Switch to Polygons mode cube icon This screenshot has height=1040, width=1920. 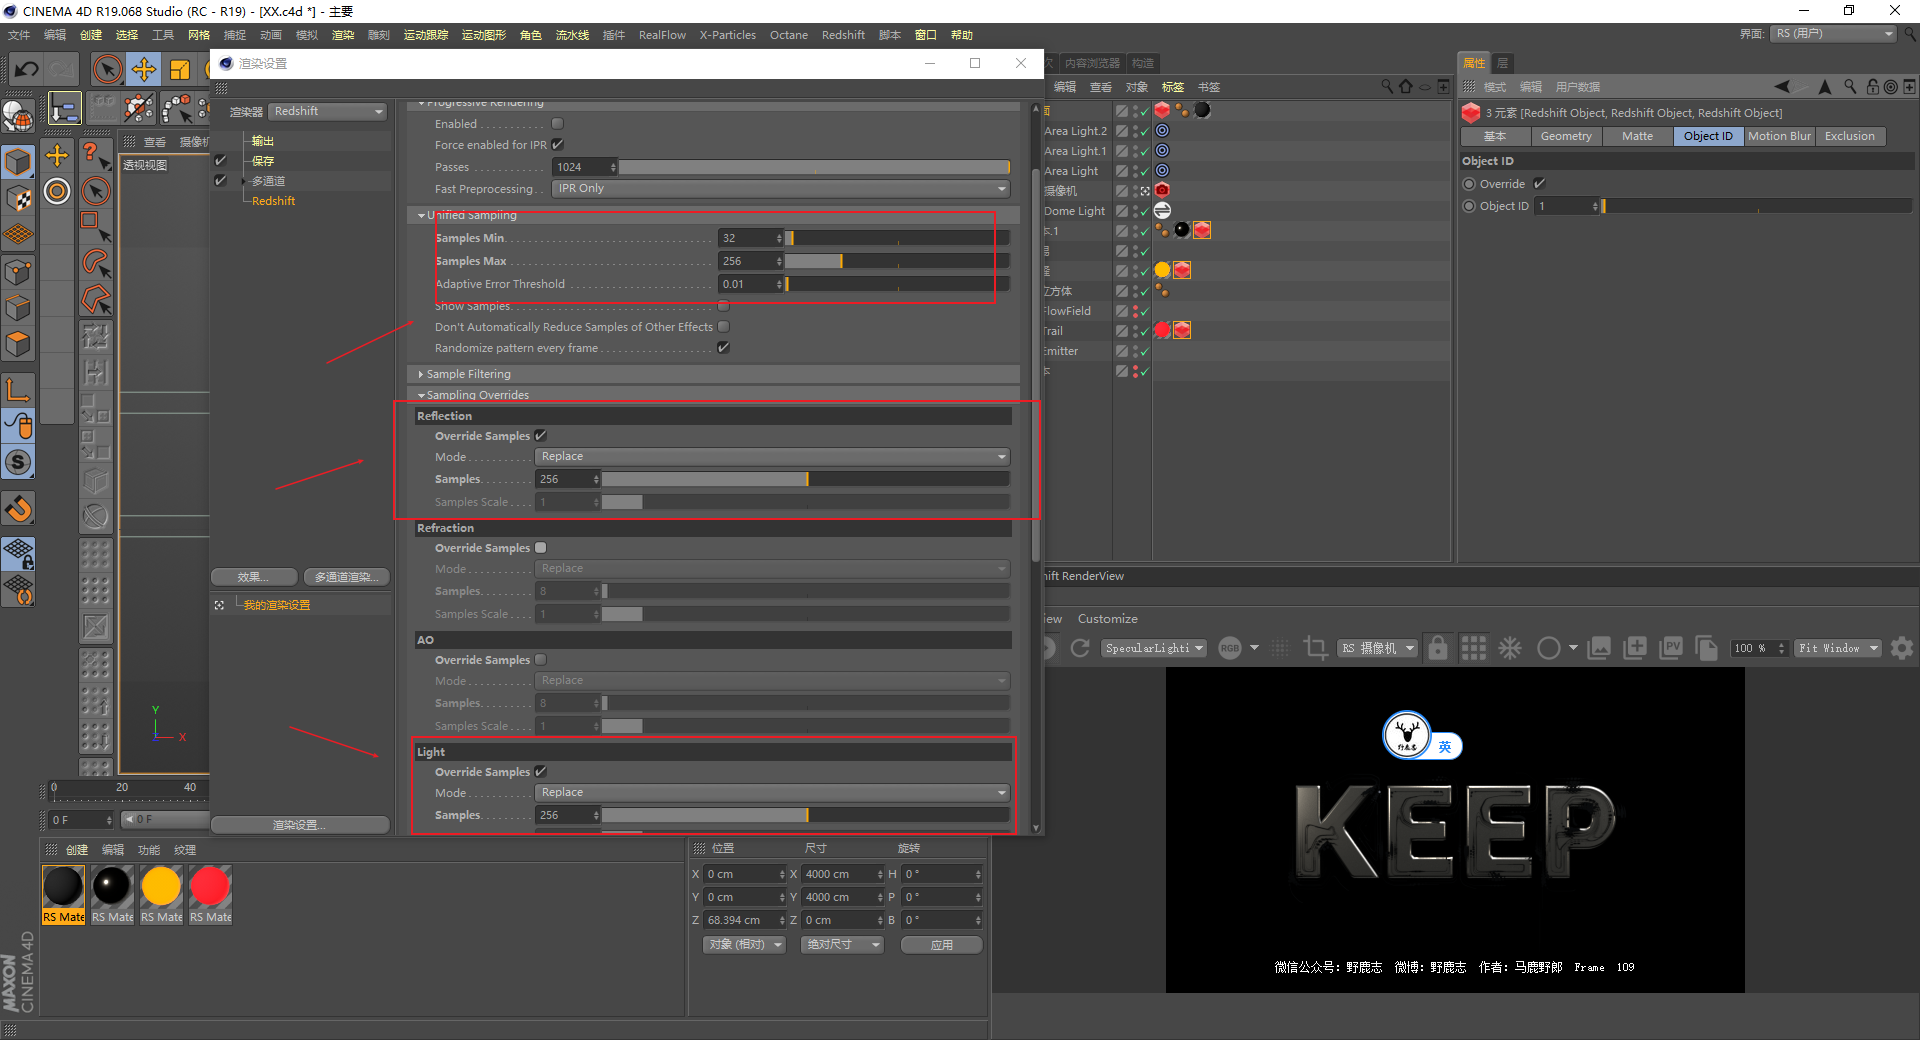tap(18, 345)
